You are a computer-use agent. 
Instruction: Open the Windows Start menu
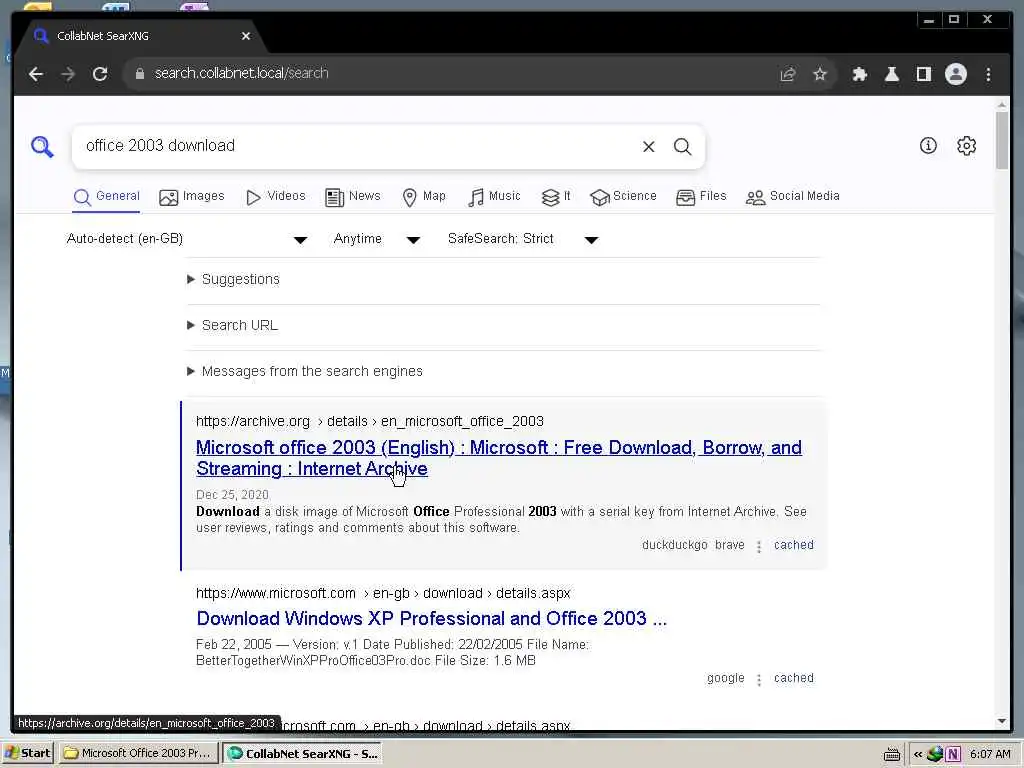pyautogui.click(x=28, y=754)
